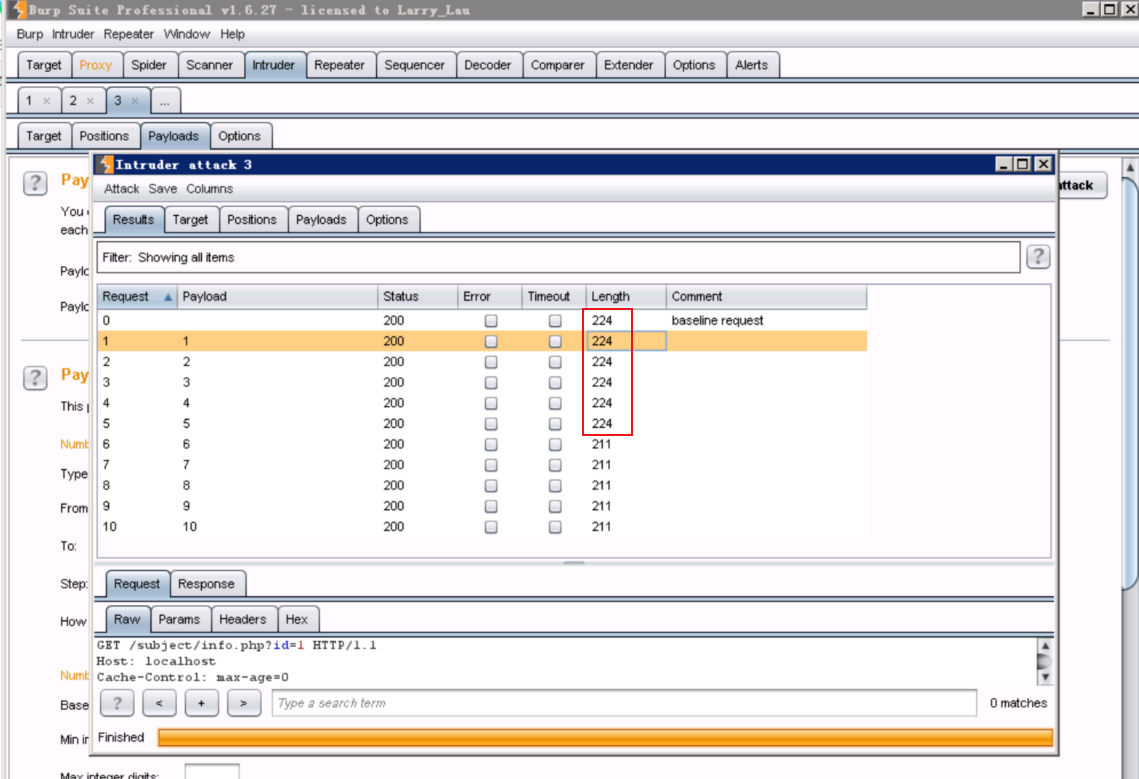Go to previous search match

tap(159, 703)
